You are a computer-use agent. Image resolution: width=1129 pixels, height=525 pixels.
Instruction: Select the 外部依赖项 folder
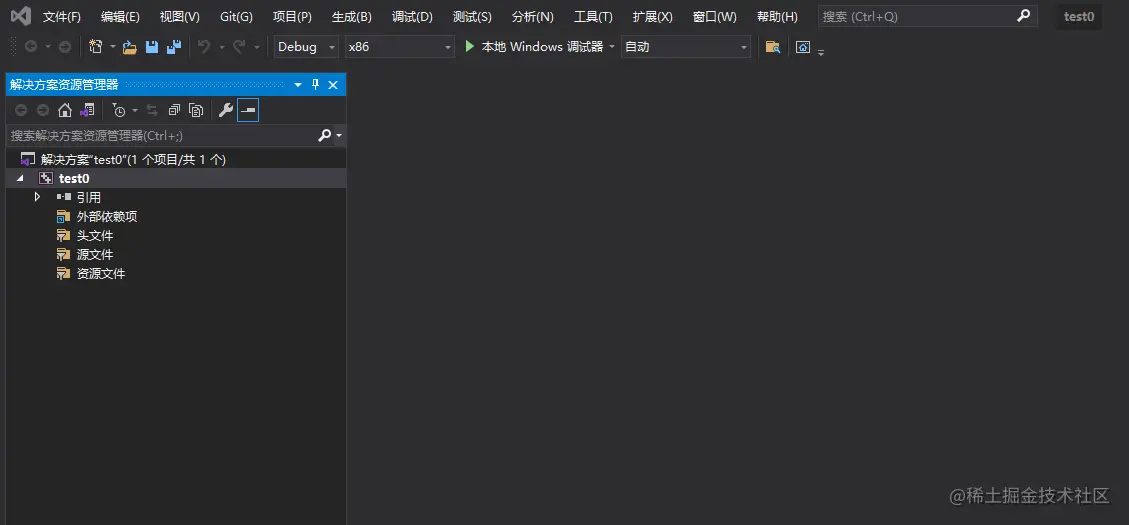pos(107,216)
